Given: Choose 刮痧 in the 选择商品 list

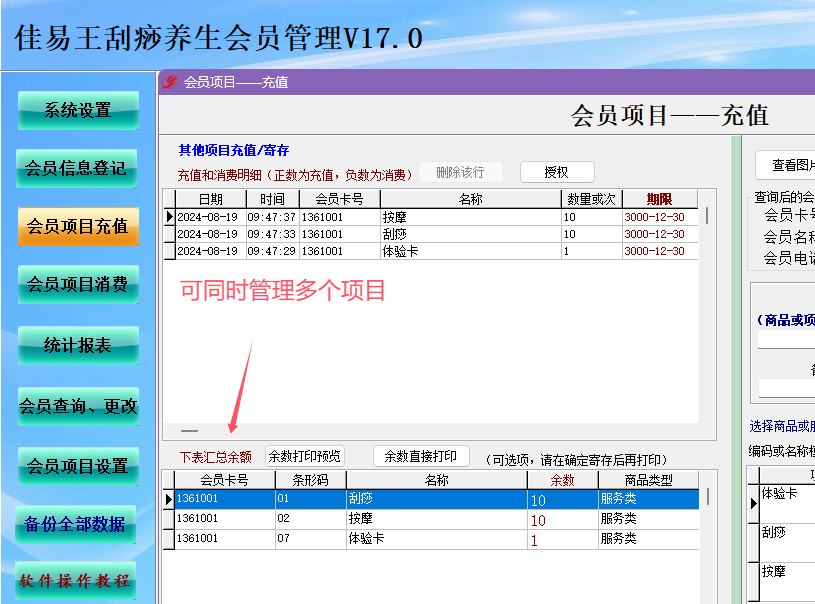Looking at the screenshot, I should (x=787, y=542).
